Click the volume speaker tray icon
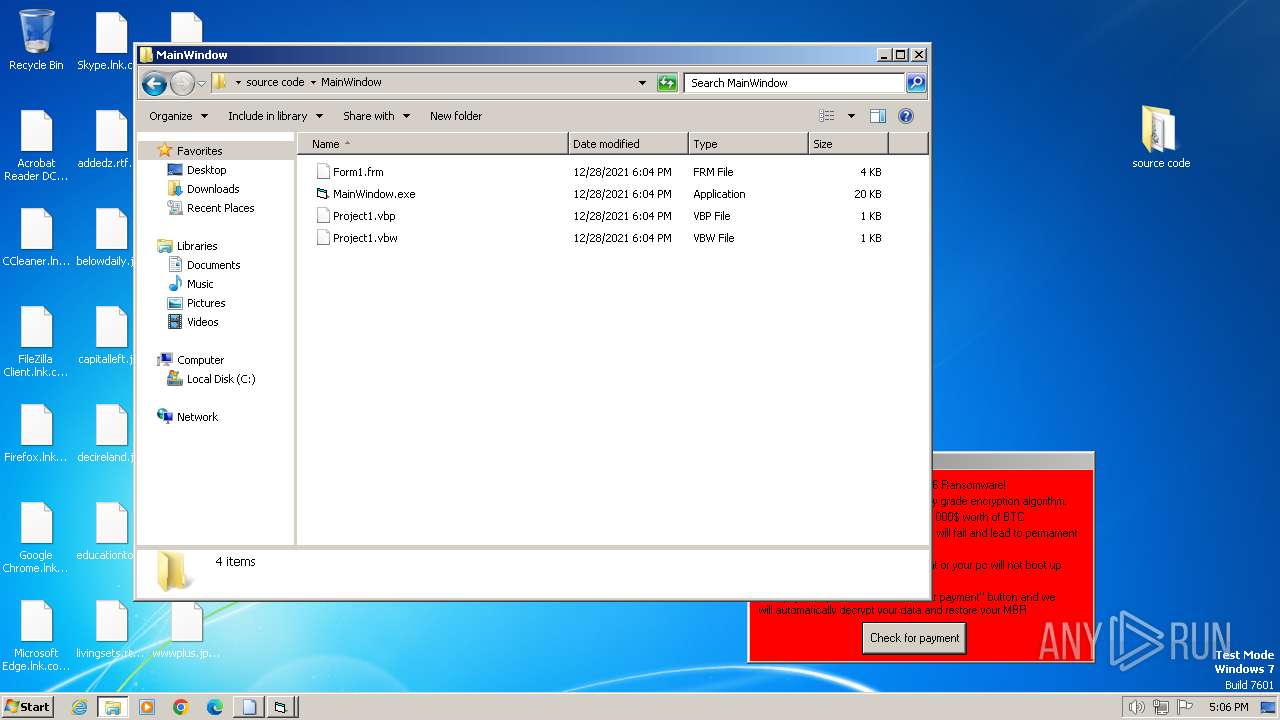This screenshot has height=720, width=1280. [1136, 707]
